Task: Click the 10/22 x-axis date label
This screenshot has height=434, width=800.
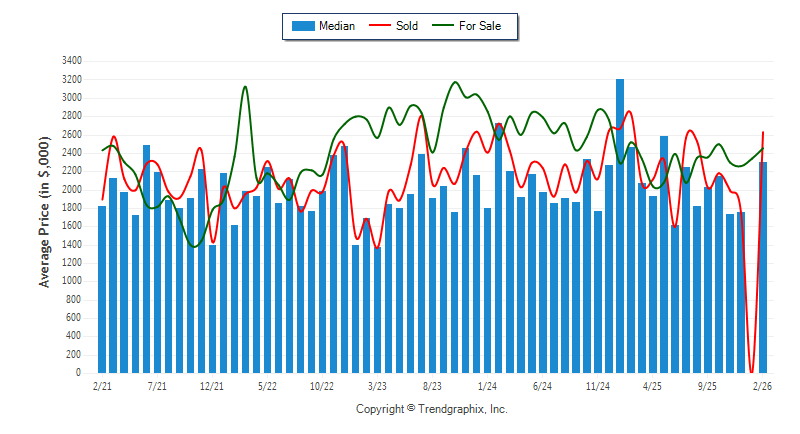Action: pos(322,384)
